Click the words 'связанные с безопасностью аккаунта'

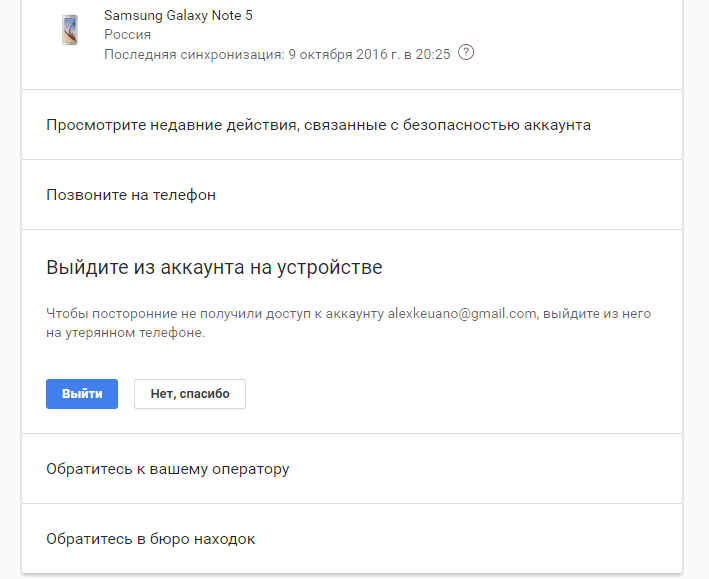447,125
